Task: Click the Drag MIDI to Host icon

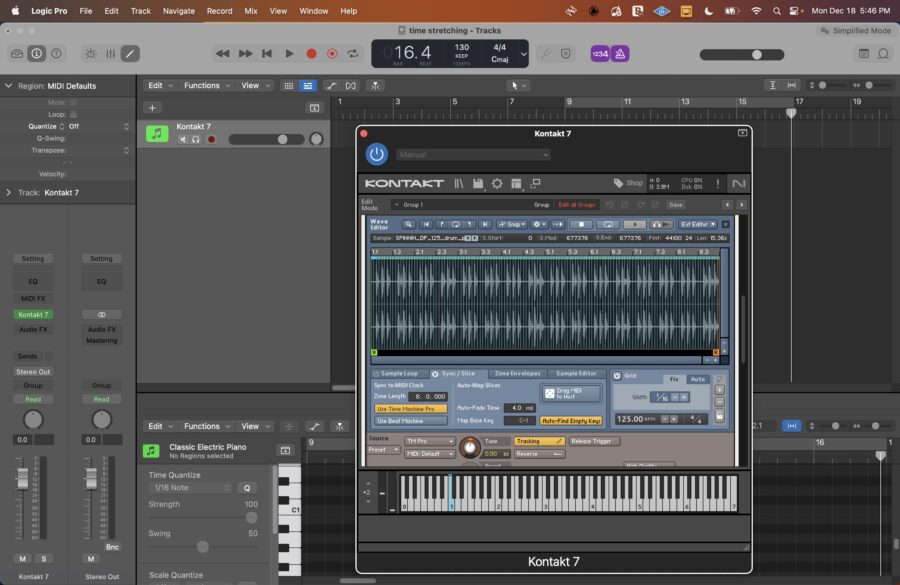Action: tap(571, 392)
